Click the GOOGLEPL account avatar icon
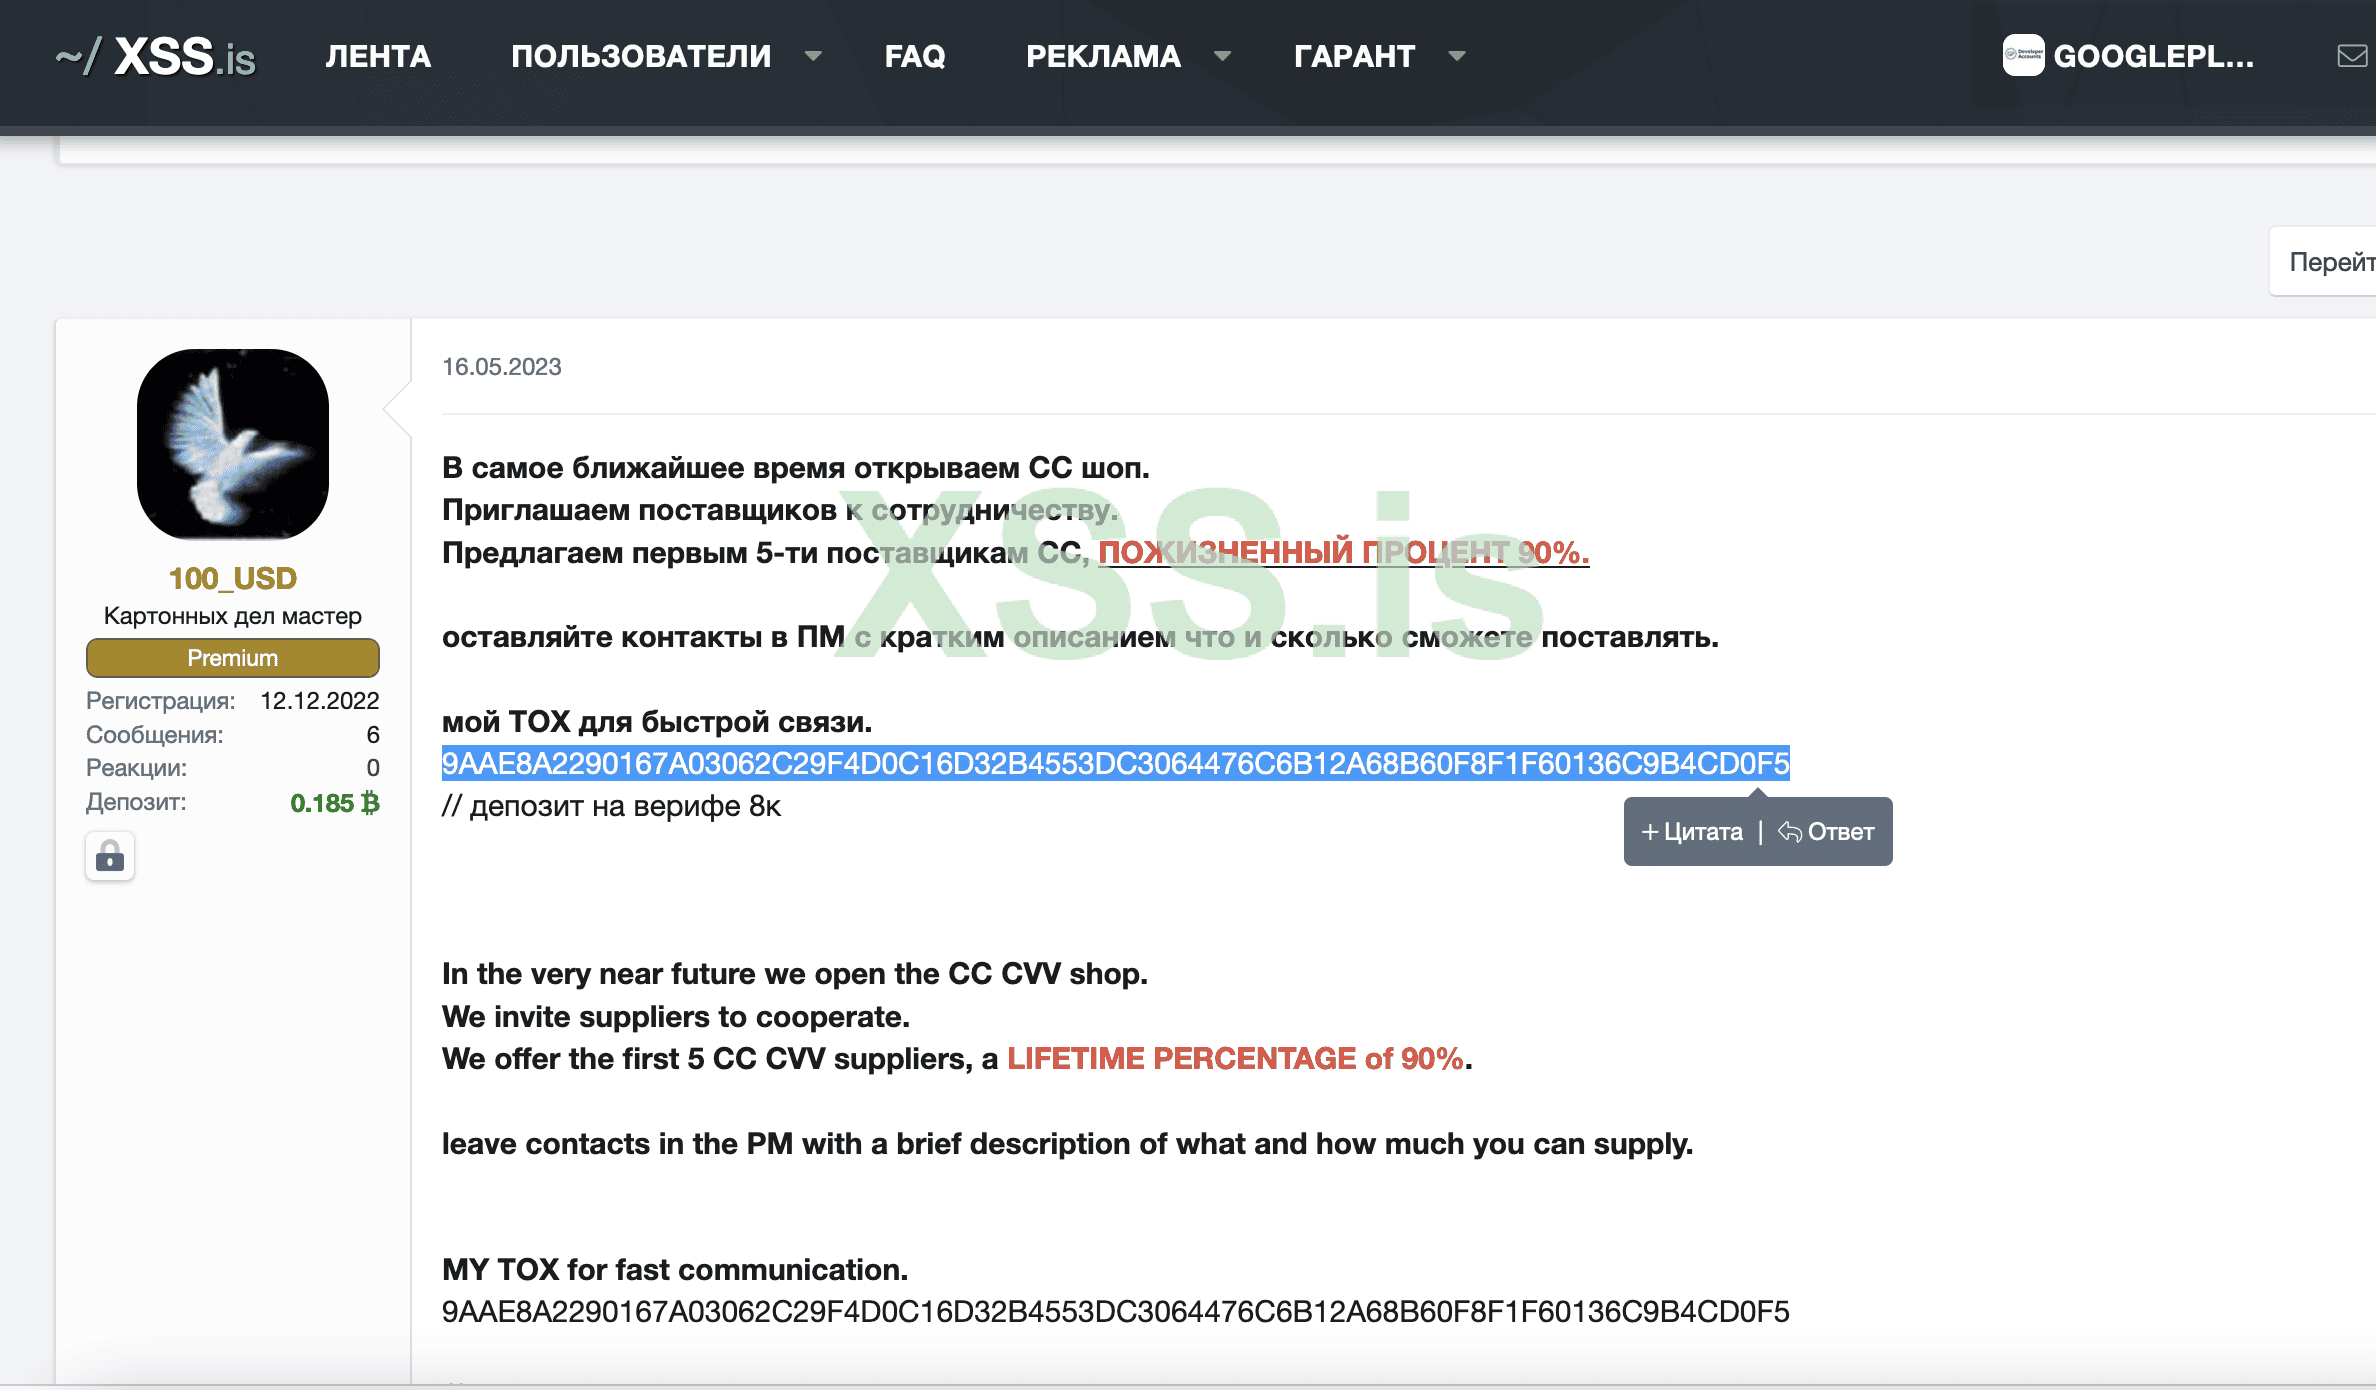2376x1390 pixels. pyautogui.click(x=2023, y=56)
